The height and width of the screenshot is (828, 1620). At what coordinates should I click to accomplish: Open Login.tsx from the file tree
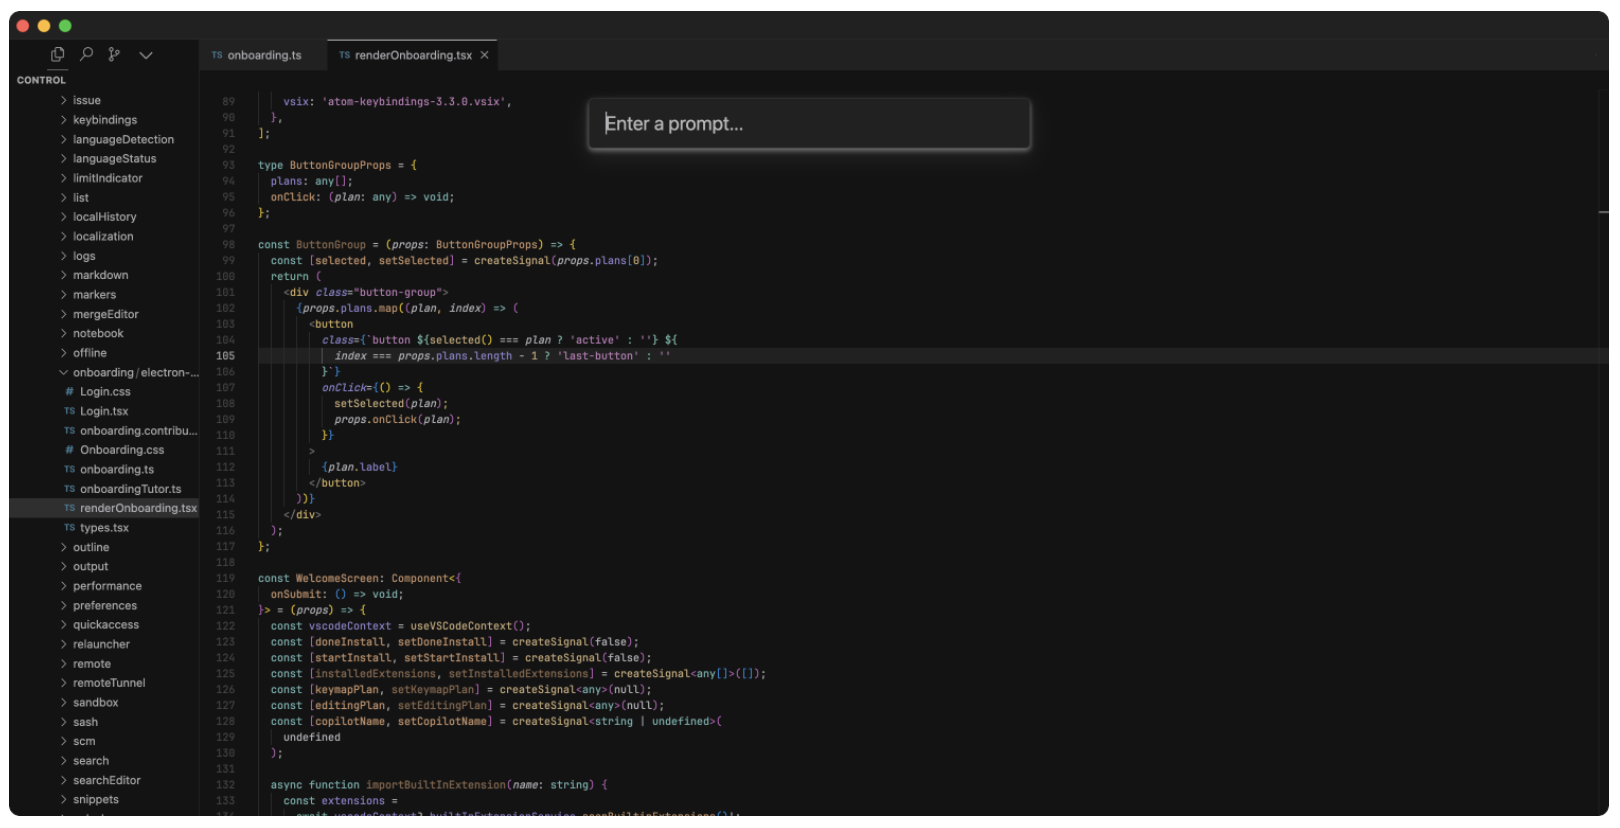point(104,411)
